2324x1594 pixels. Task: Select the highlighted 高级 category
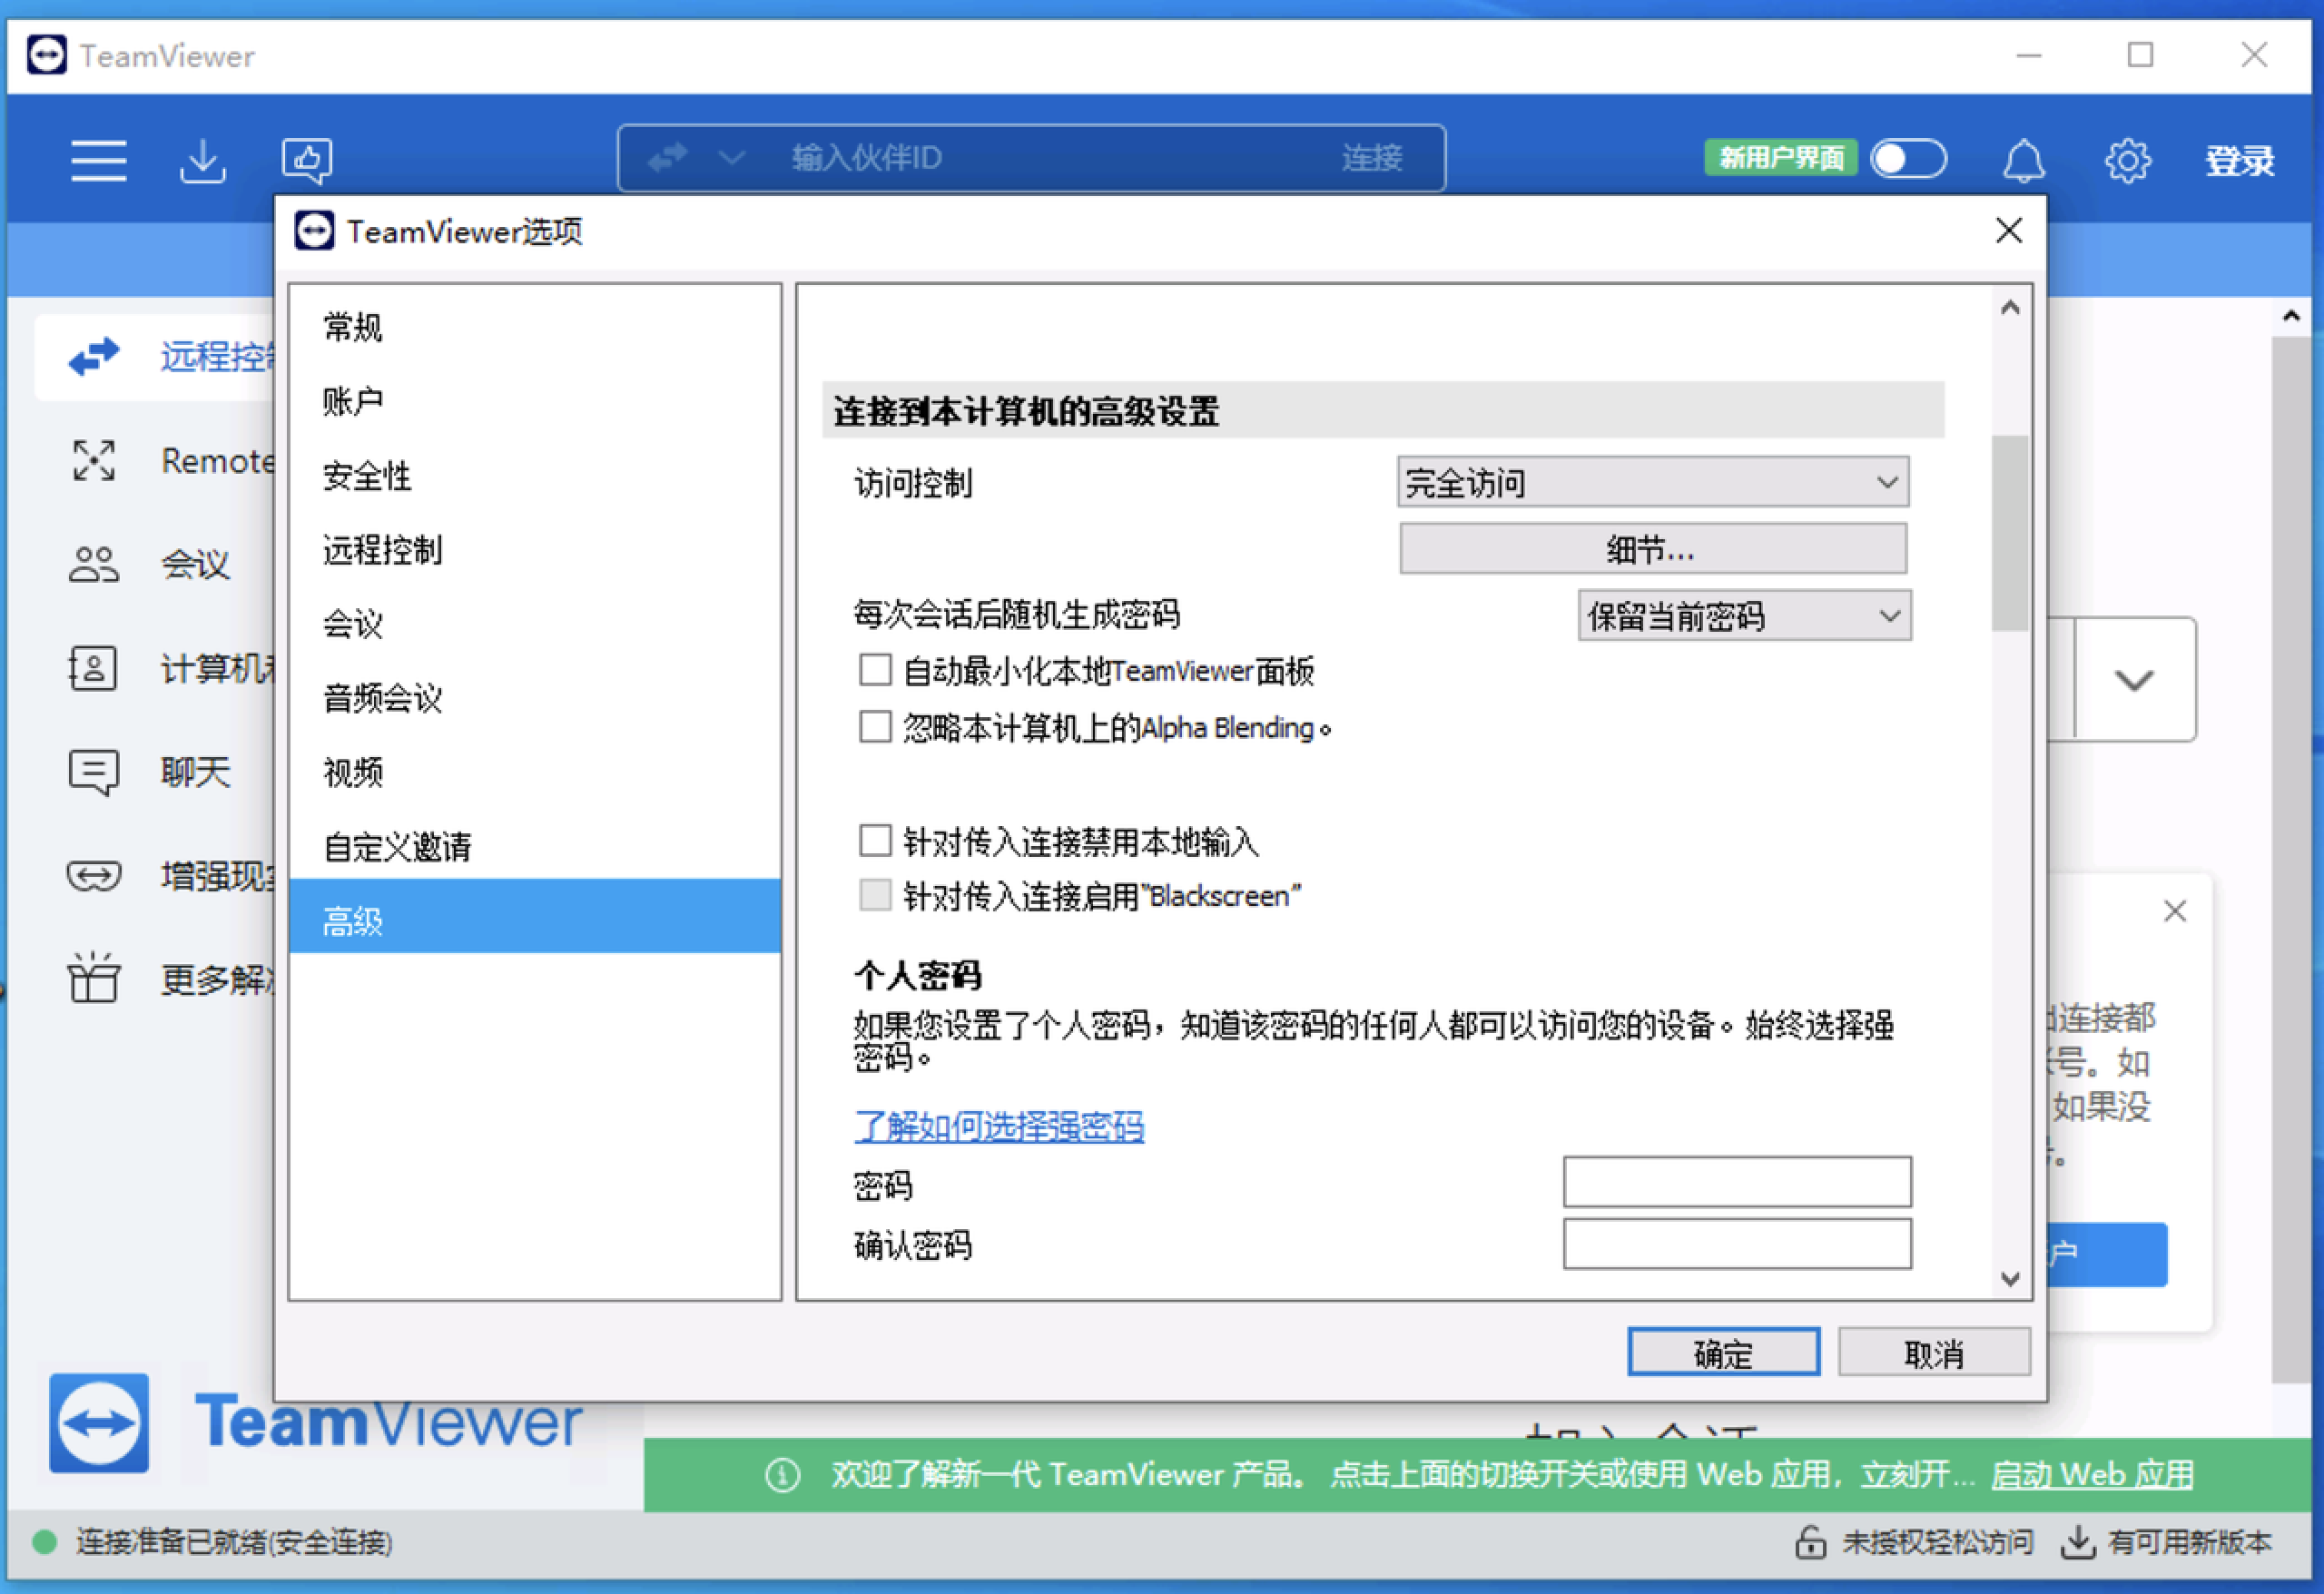[535, 916]
